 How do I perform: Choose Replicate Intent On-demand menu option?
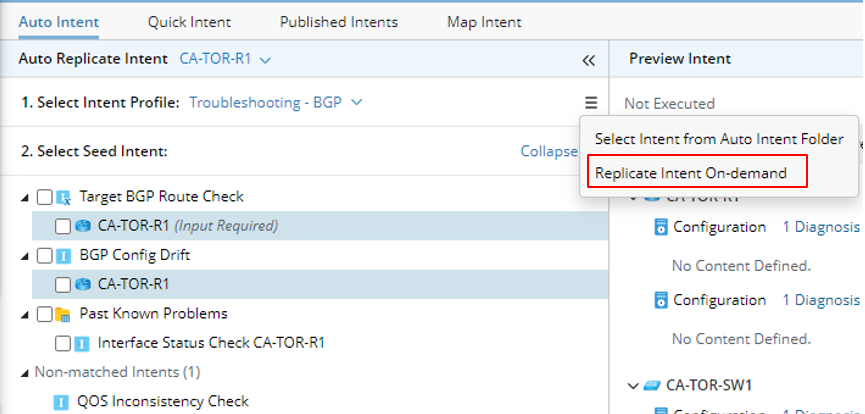pos(691,173)
